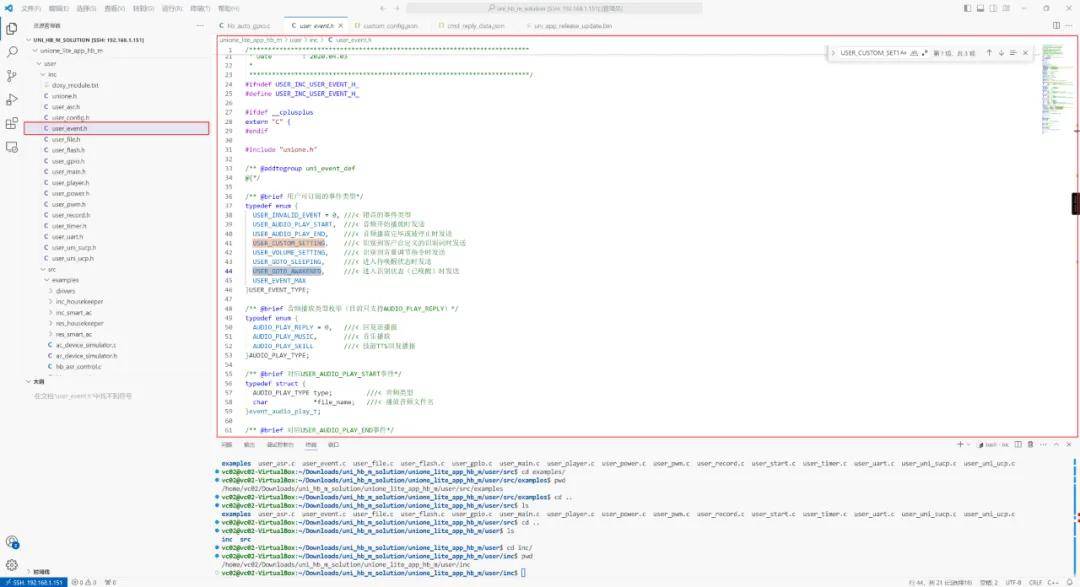Click the VS Code logo icon
This screenshot has height=587, width=1080.
[x=8, y=8]
